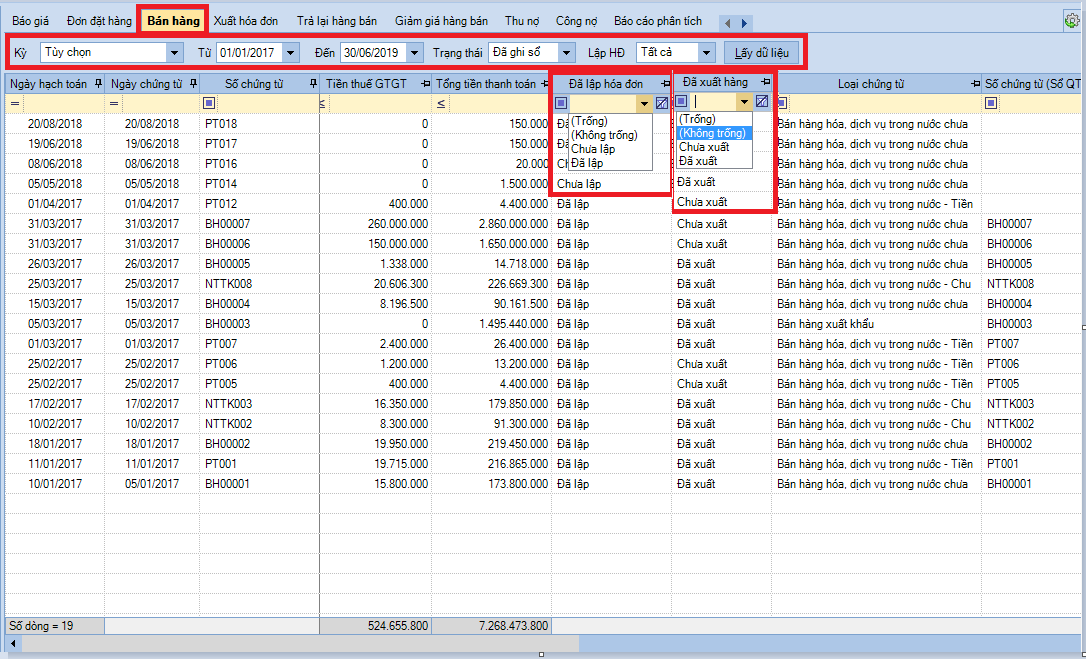This screenshot has height=659, width=1086.
Task: Select the Bán hàng tab
Action: 173,21
